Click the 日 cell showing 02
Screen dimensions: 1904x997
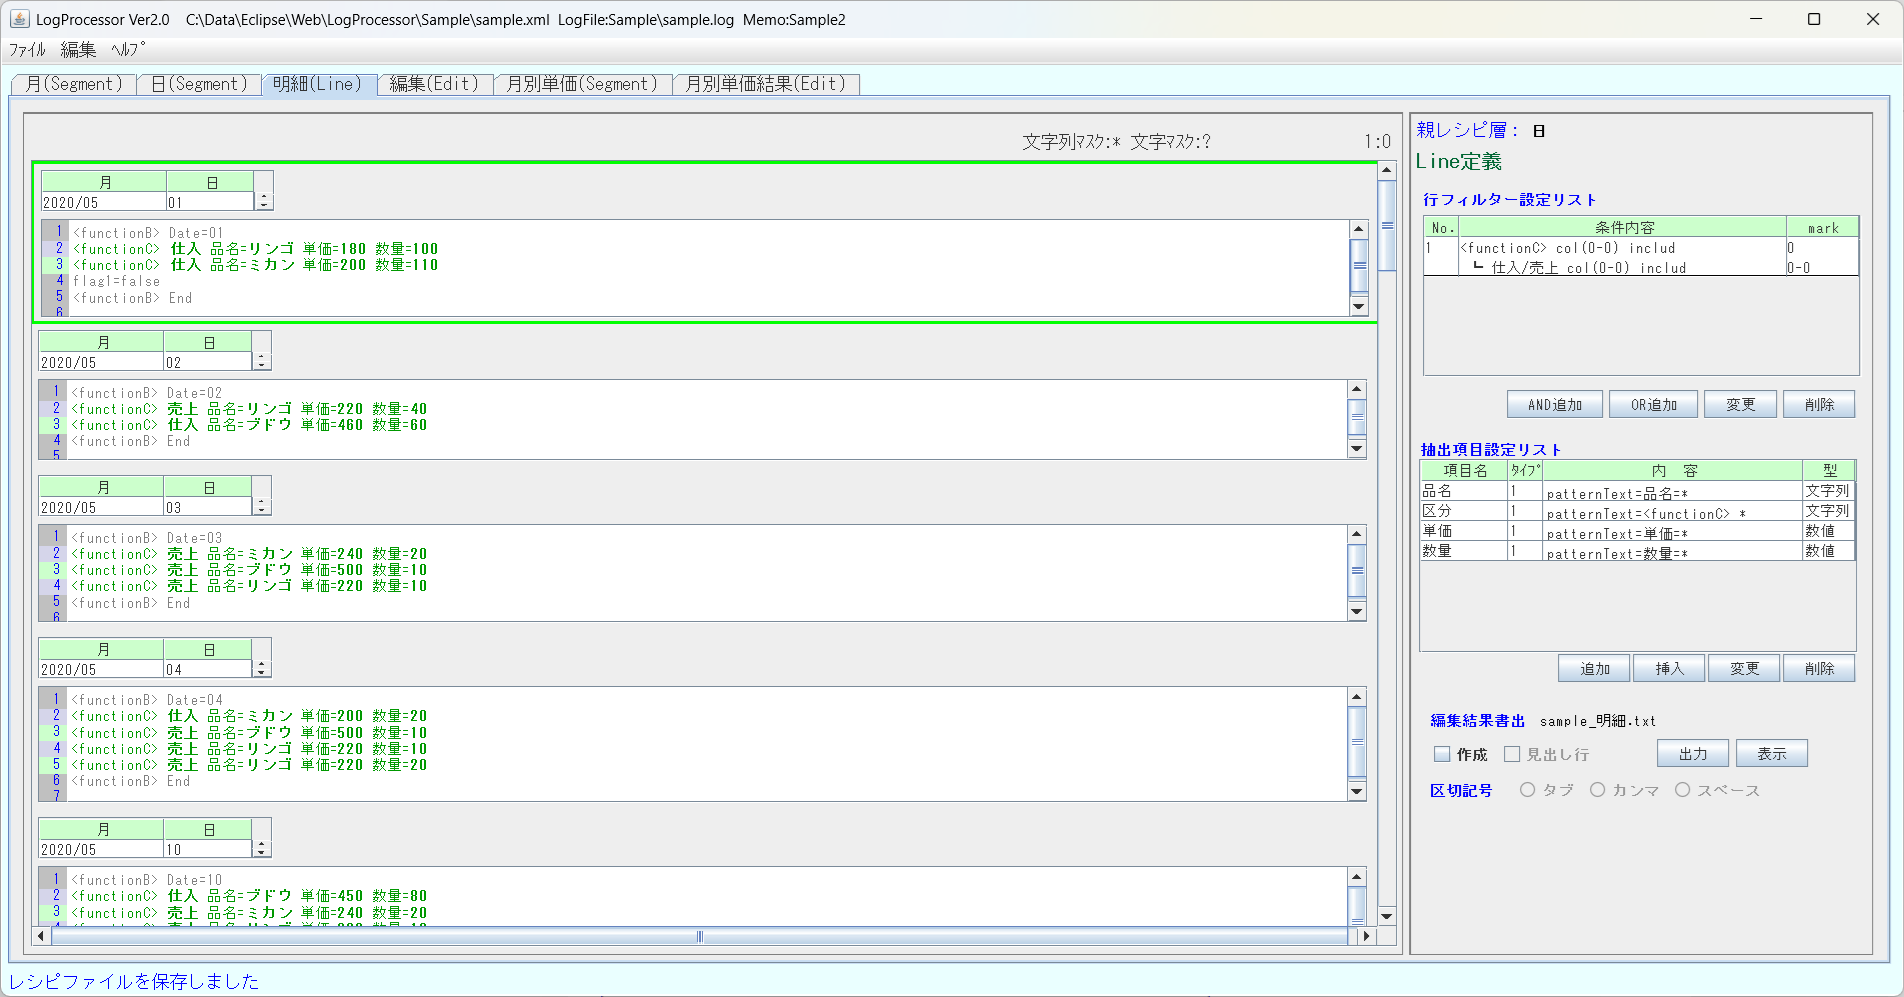point(207,362)
